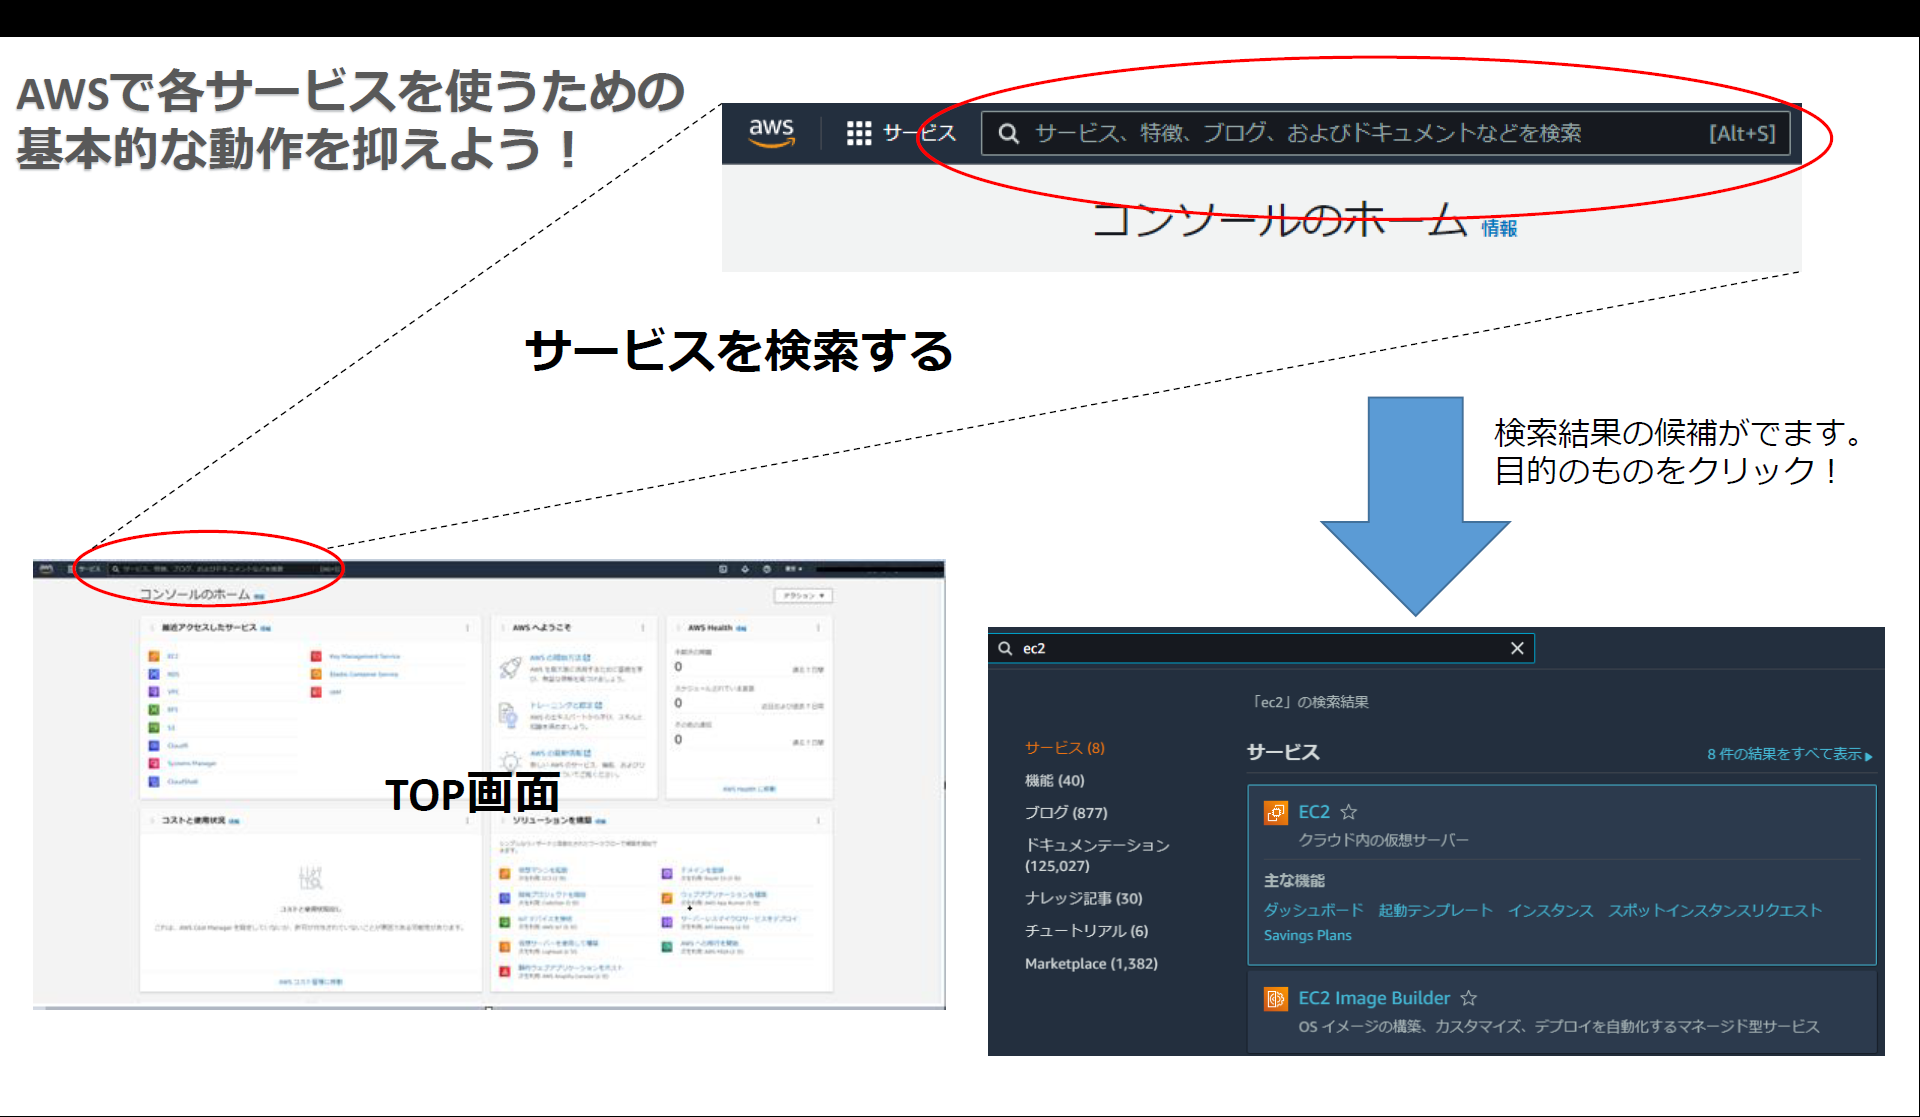Click the サービス menu label in enlarged header
The height and width of the screenshot is (1117, 1920).
(919, 133)
